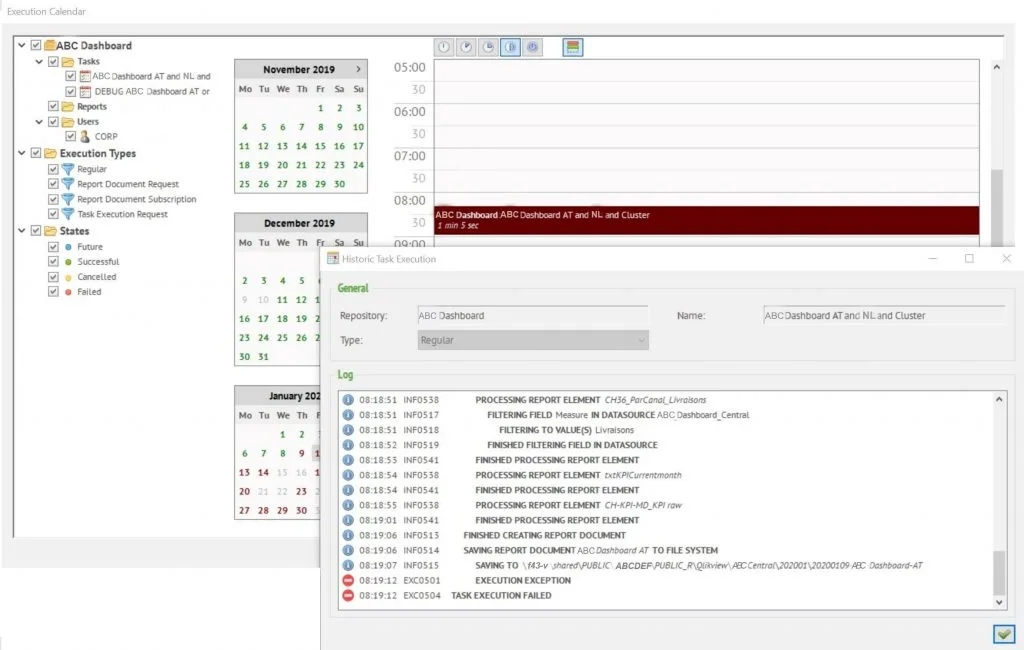
Task: Click the DEBUG ABC Dashboard task icon
Action: [x=85, y=91]
